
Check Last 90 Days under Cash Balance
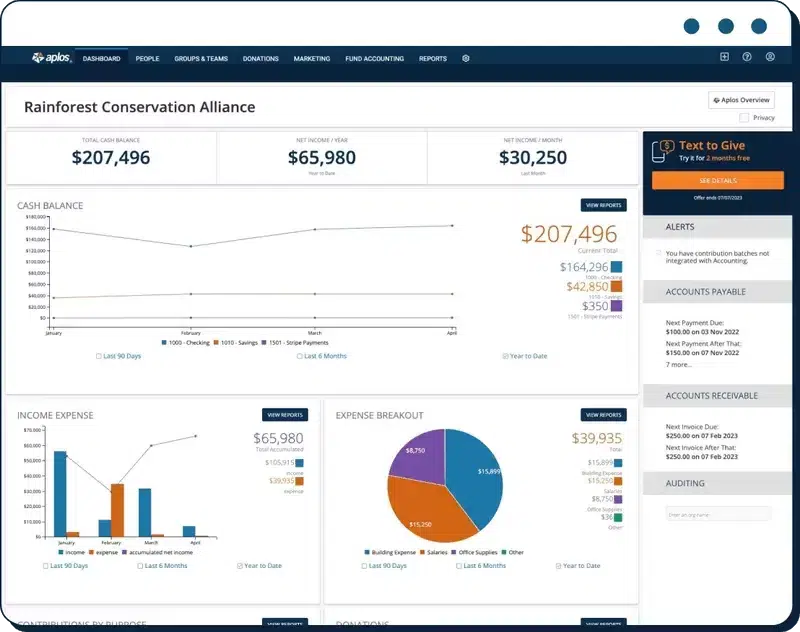[98, 356]
